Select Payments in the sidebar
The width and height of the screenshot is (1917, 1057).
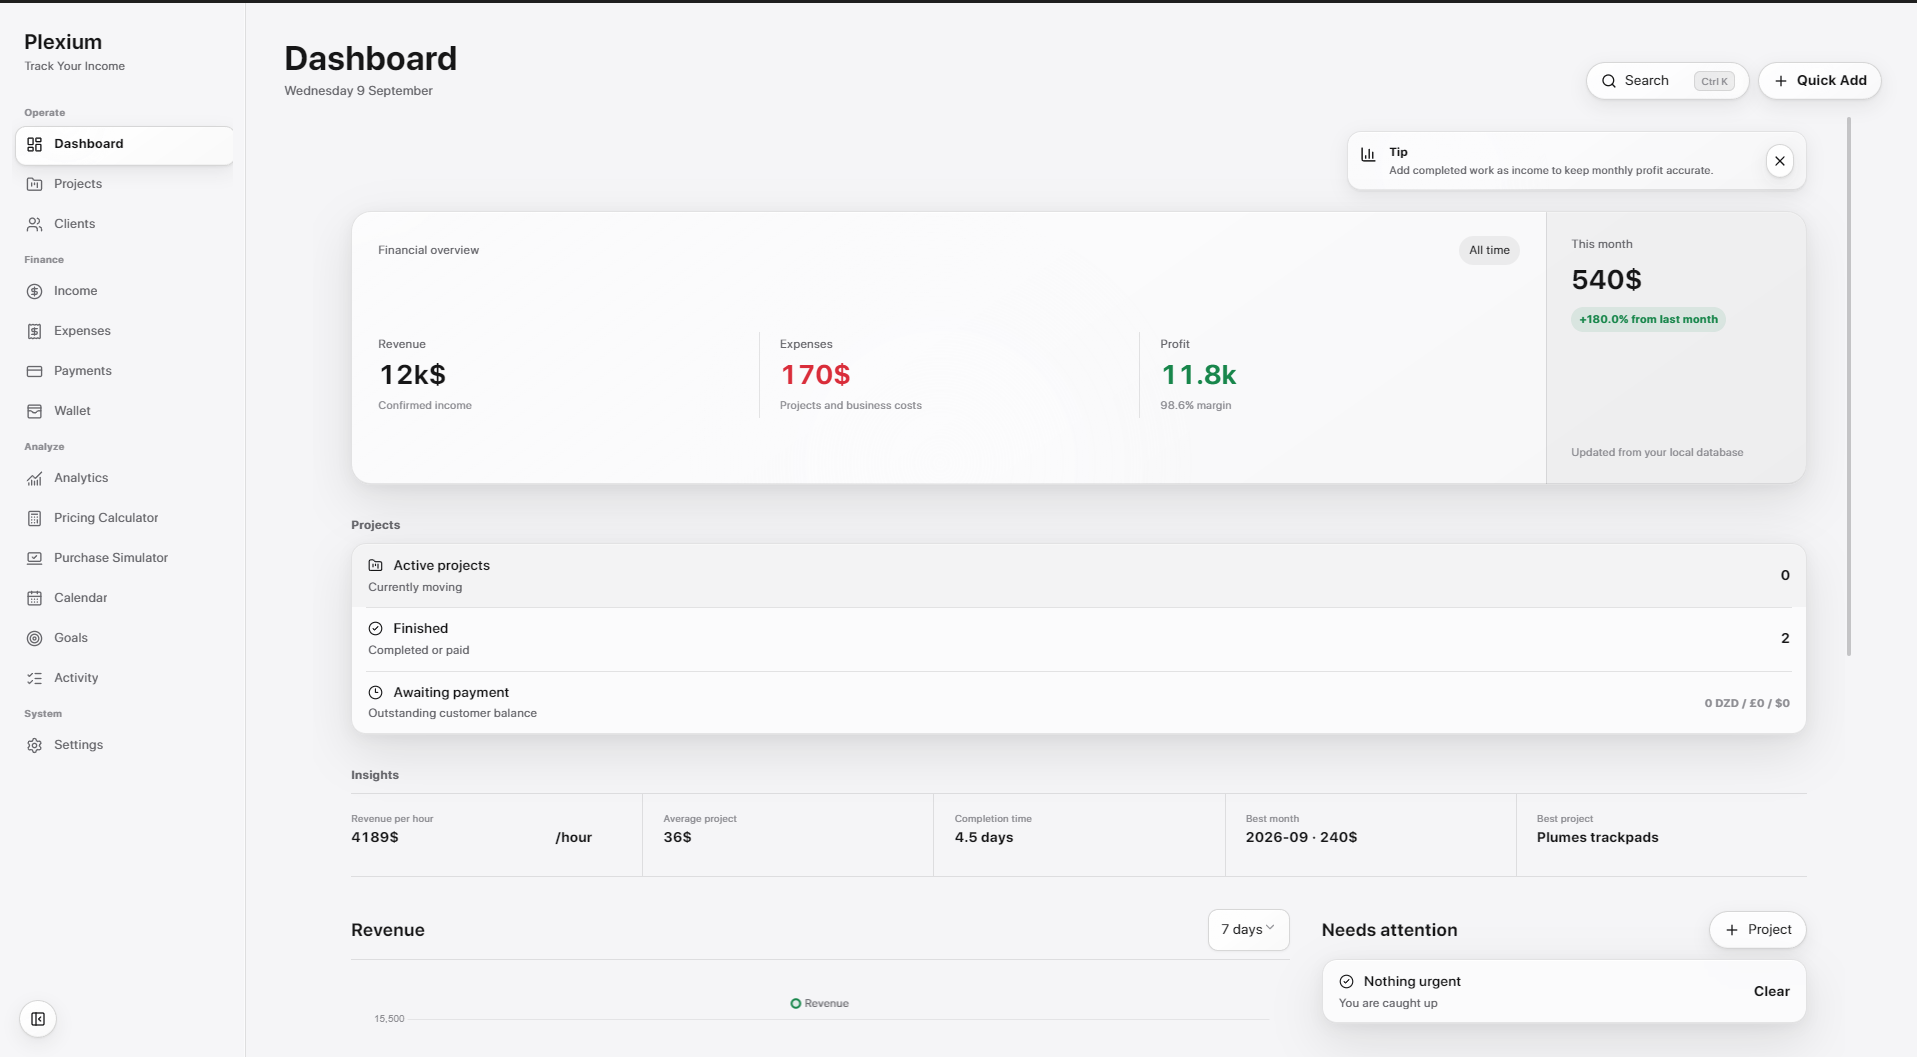click(x=125, y=371)
